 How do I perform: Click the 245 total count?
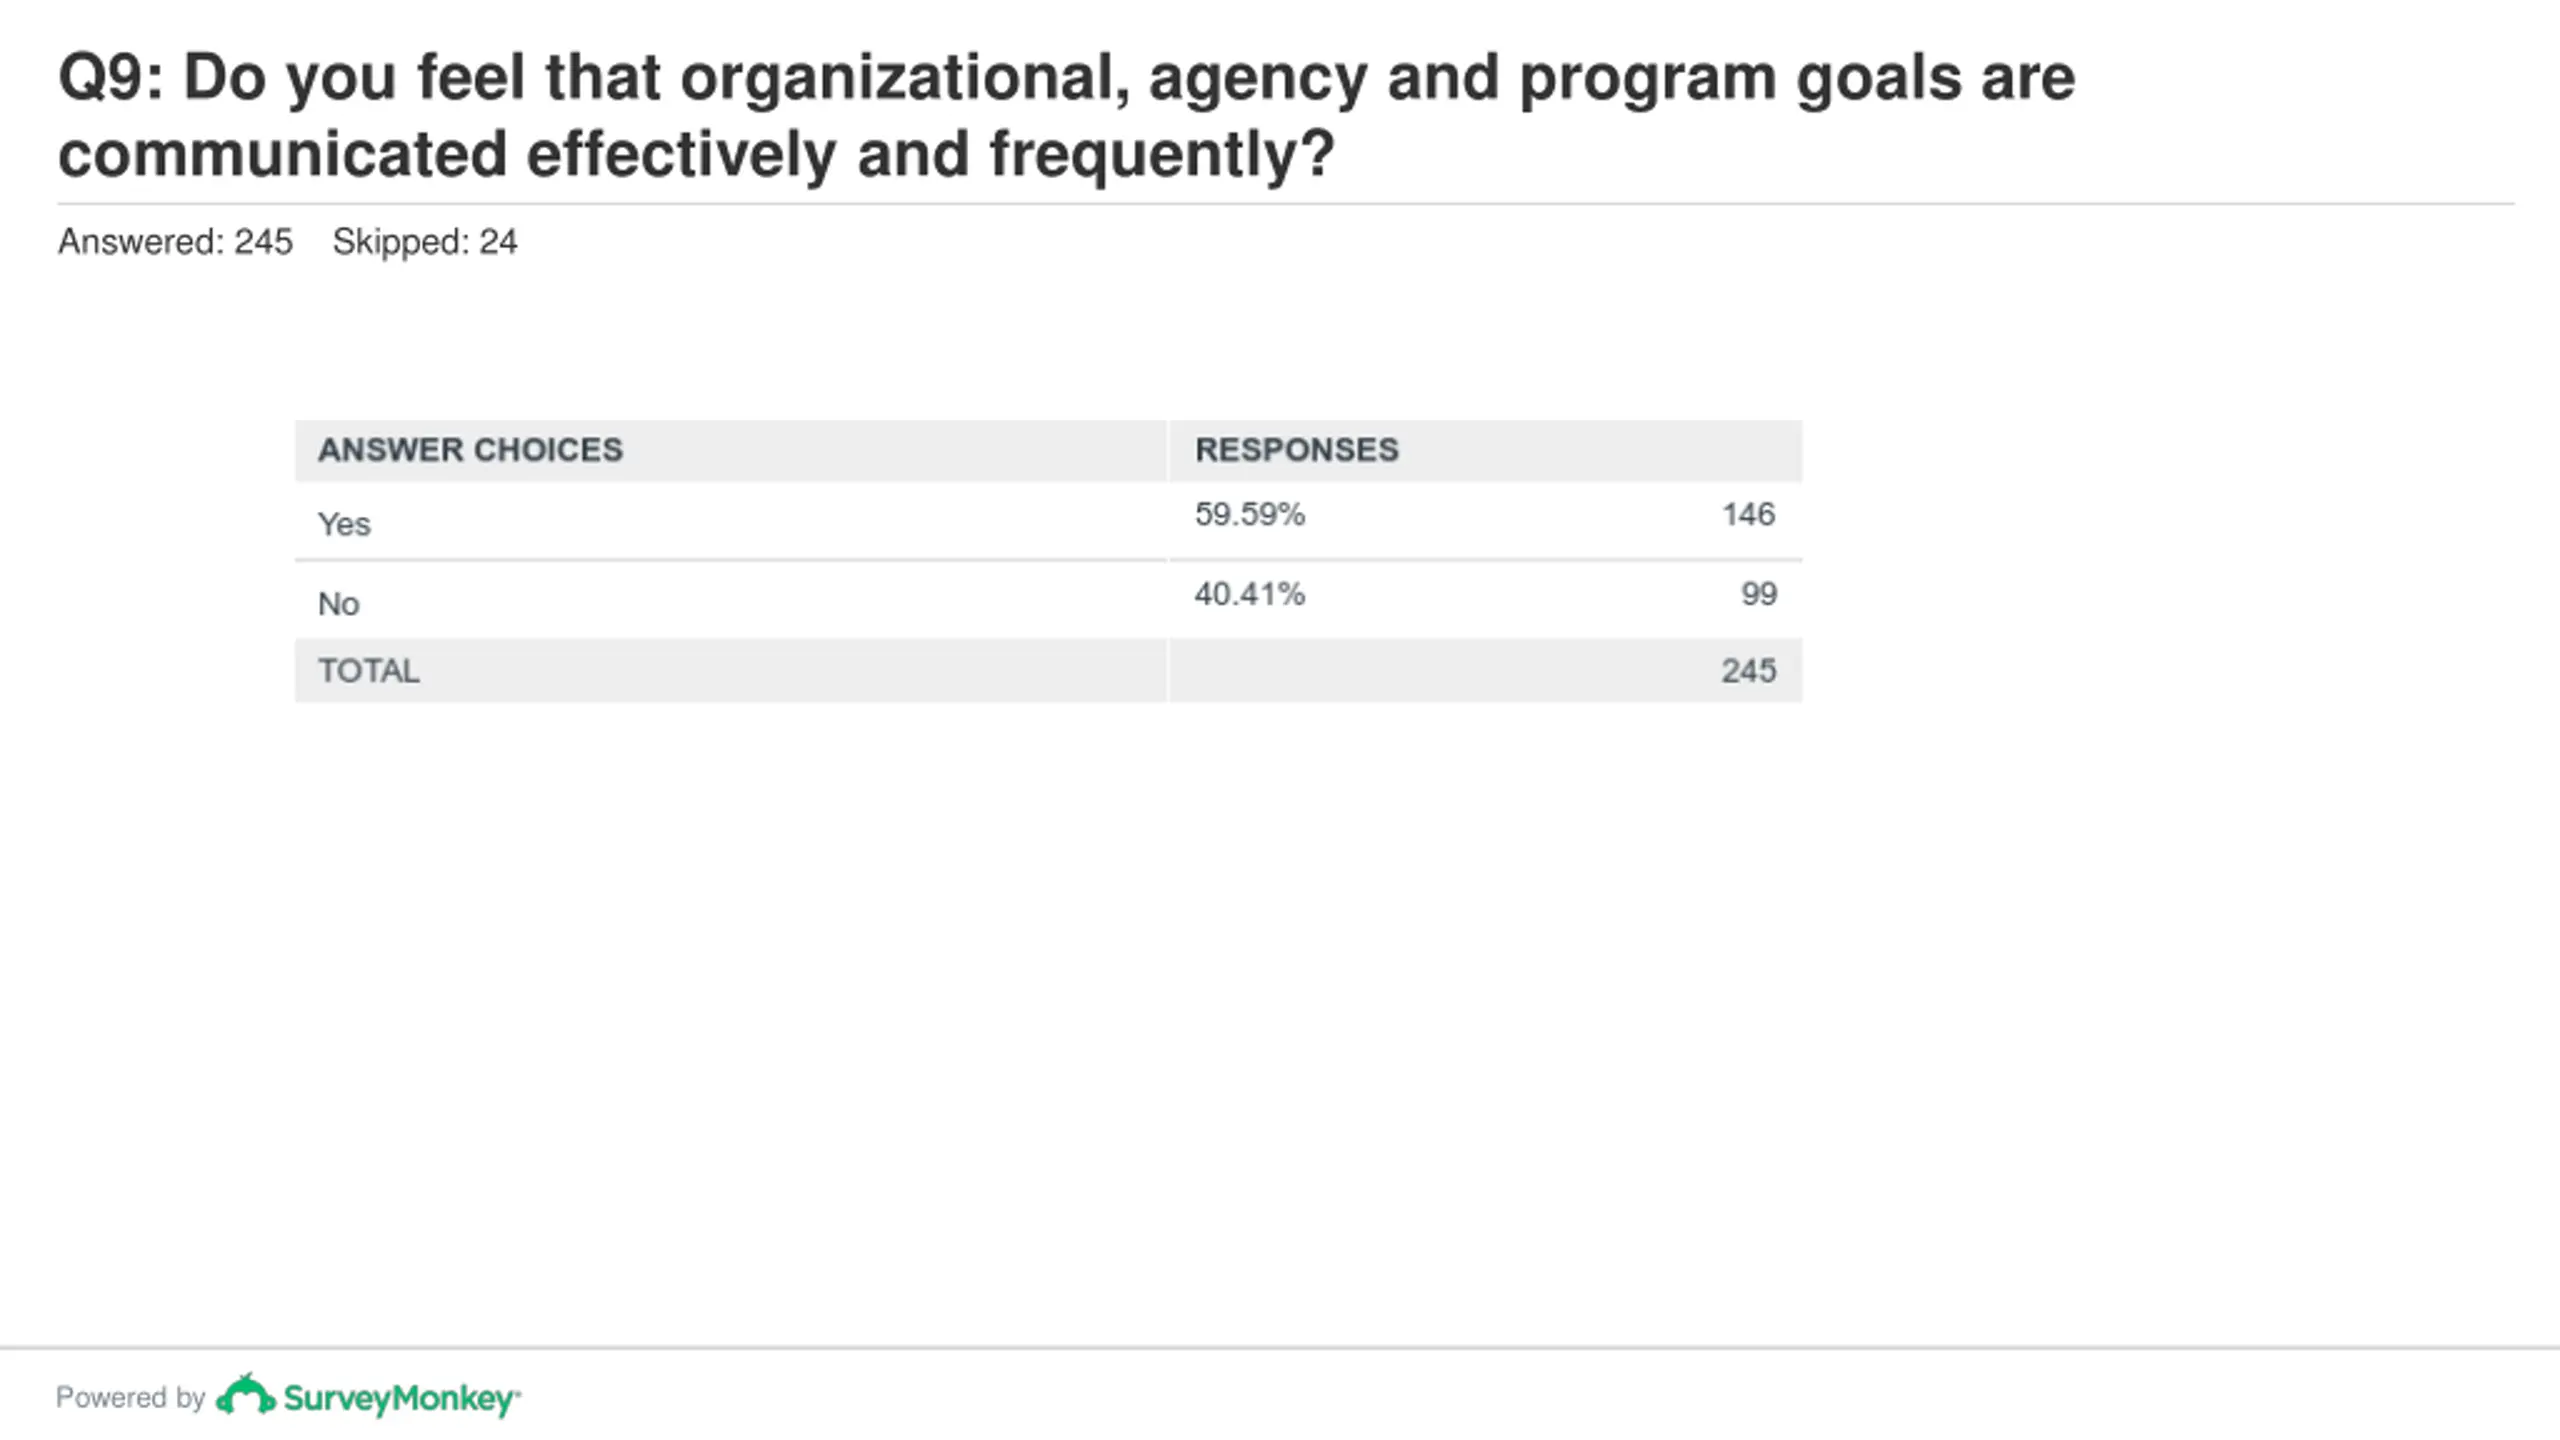coord(1749,670)
